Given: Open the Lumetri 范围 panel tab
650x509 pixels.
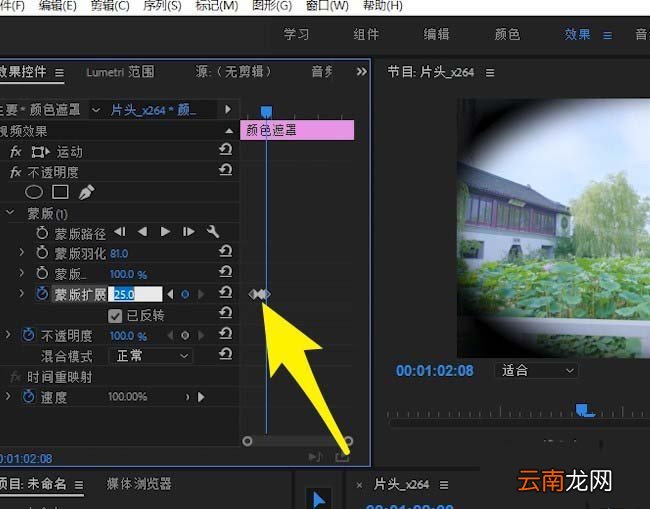Looking at the screenshot, I should pyautogui.click(x=120, y=72).
